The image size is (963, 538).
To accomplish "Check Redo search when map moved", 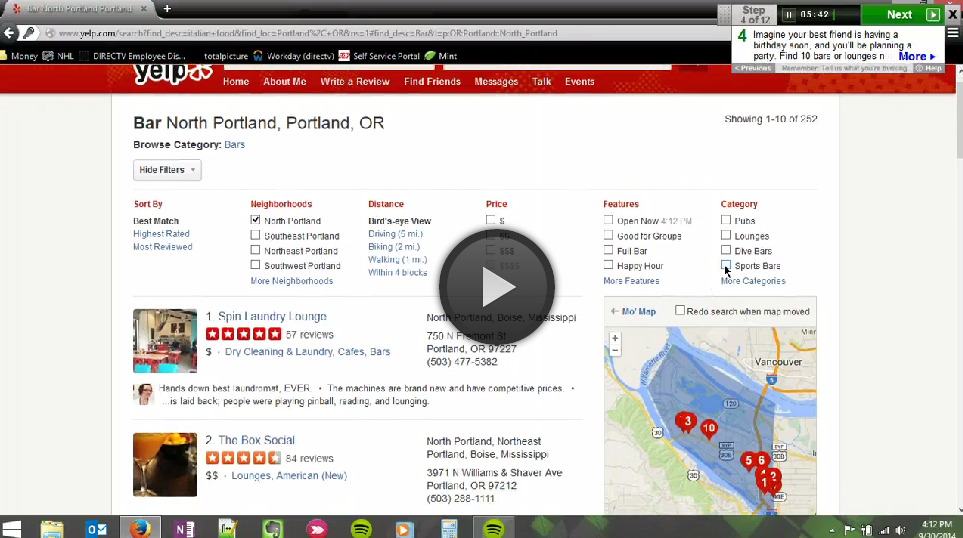I will (680, 311).
